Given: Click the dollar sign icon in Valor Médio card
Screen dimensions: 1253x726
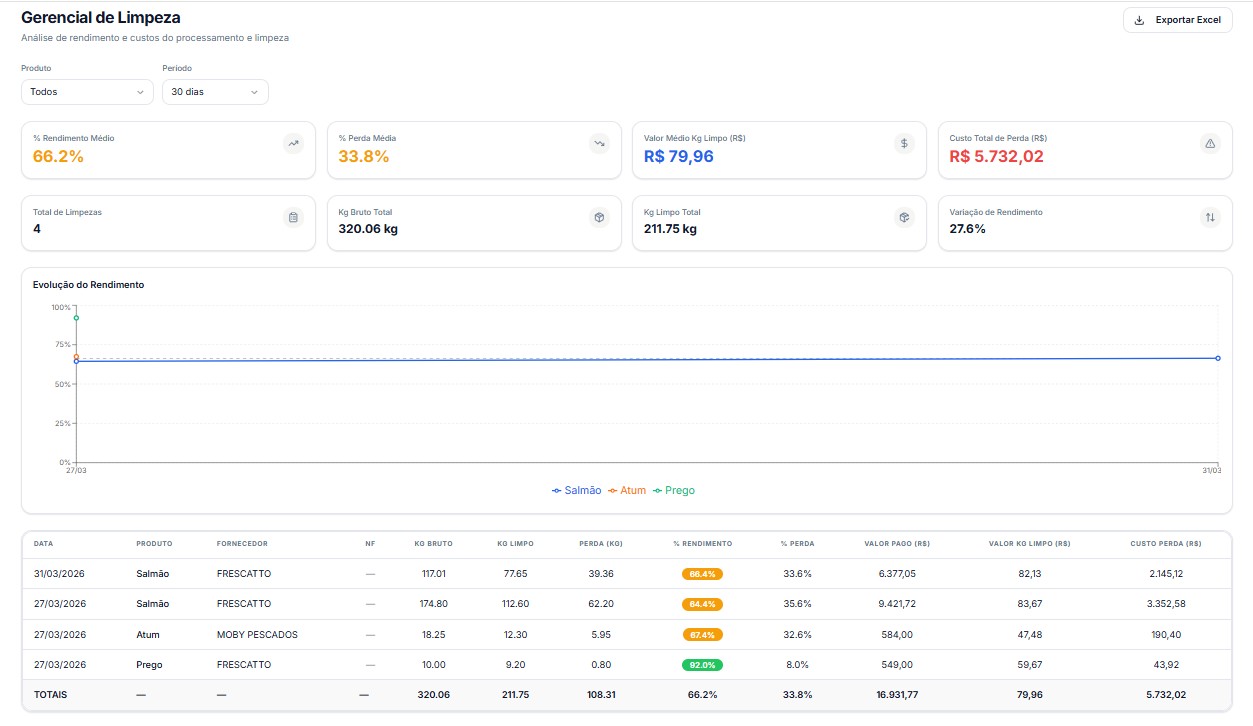Looking at the screenshot, I should (x=904, y=143).
